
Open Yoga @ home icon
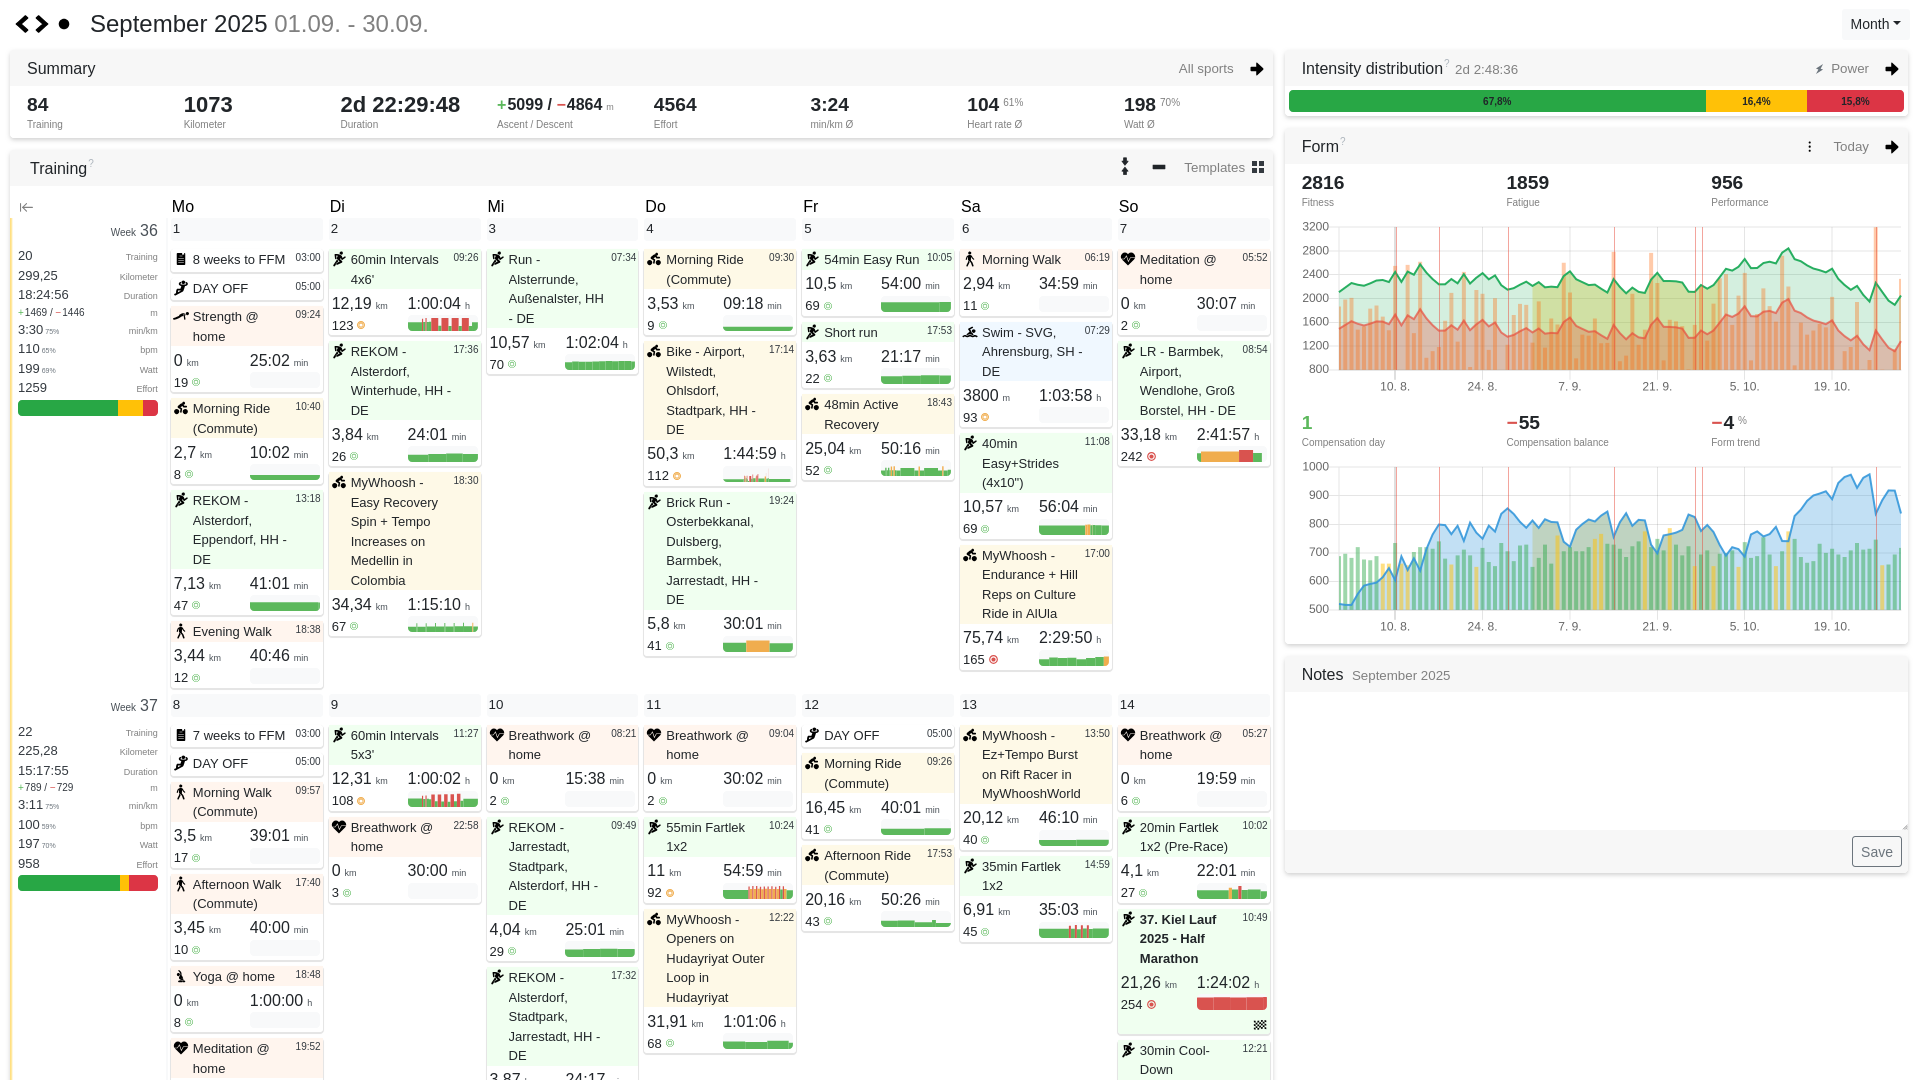[x=181, y=977]
